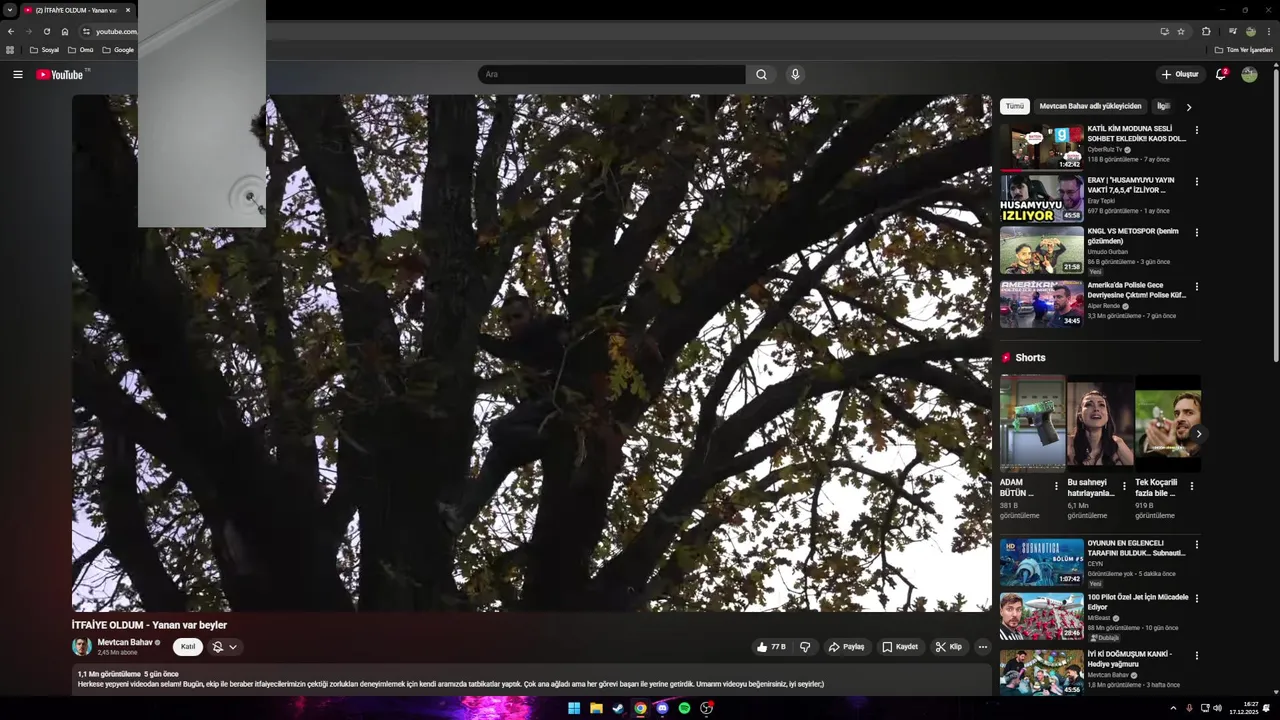This screenshot has height=720, width=1280.
Task: Share the video with Paylaş
Action: coord(846,647)
